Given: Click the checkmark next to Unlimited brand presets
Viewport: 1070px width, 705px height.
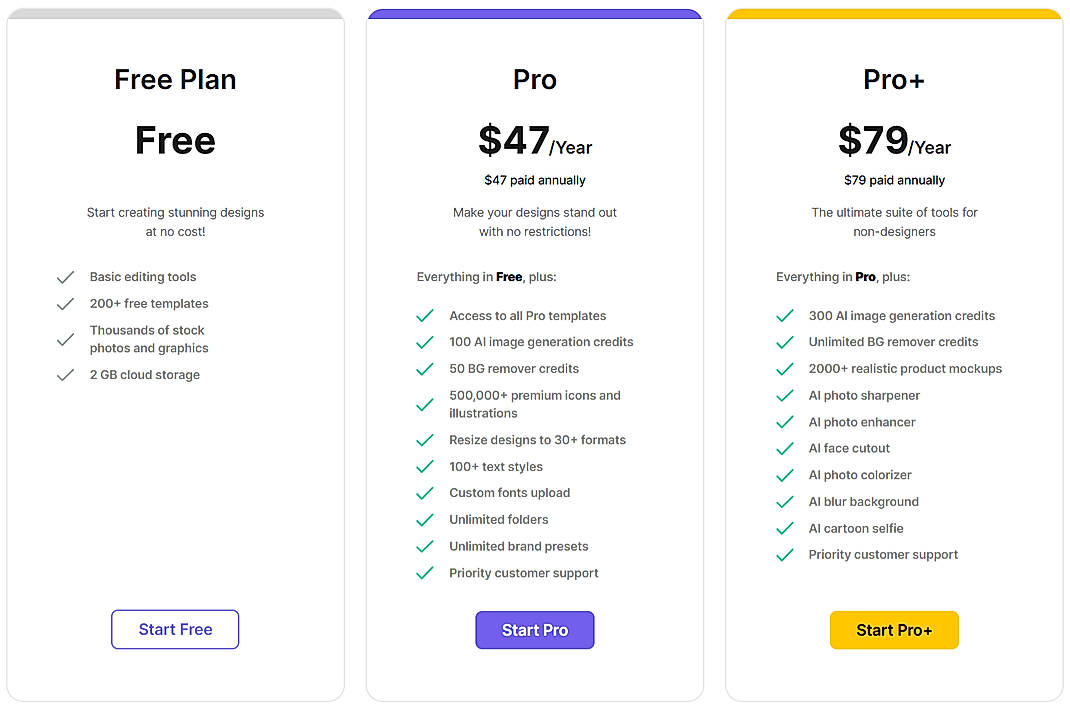Looking at the screenshot, I should [x=425, y=546].
